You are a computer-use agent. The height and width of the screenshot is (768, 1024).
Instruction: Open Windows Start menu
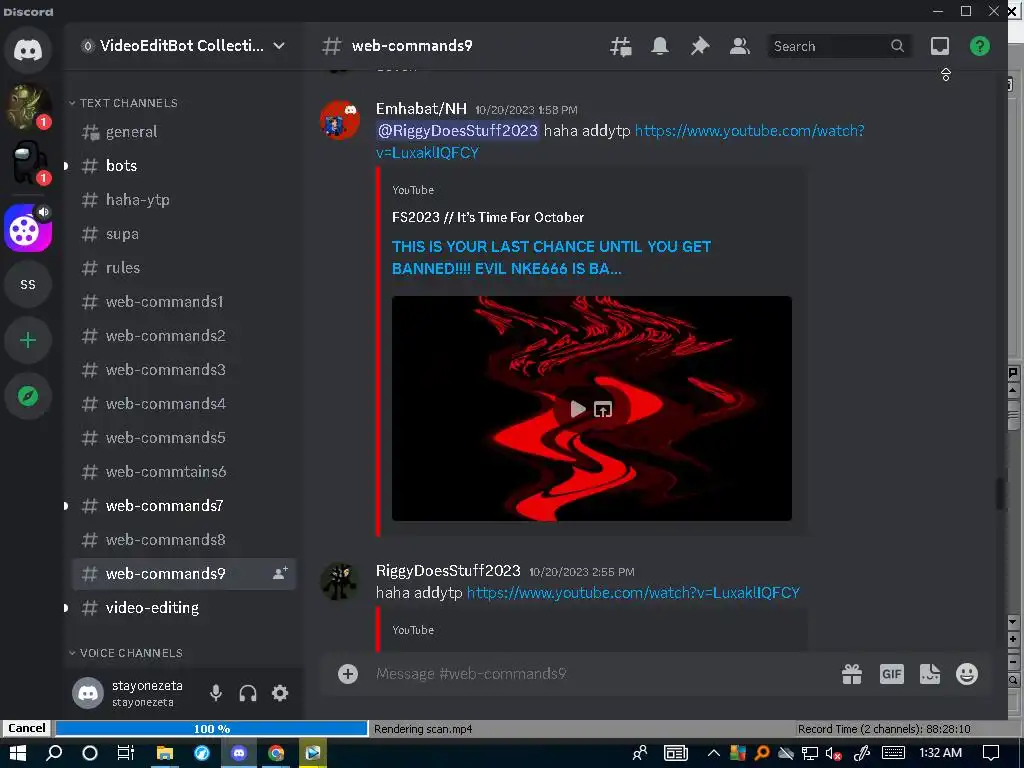click(17, 753)
